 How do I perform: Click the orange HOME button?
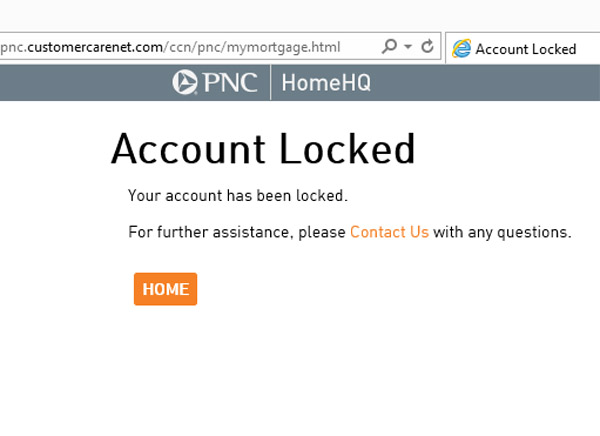point(165,289)
